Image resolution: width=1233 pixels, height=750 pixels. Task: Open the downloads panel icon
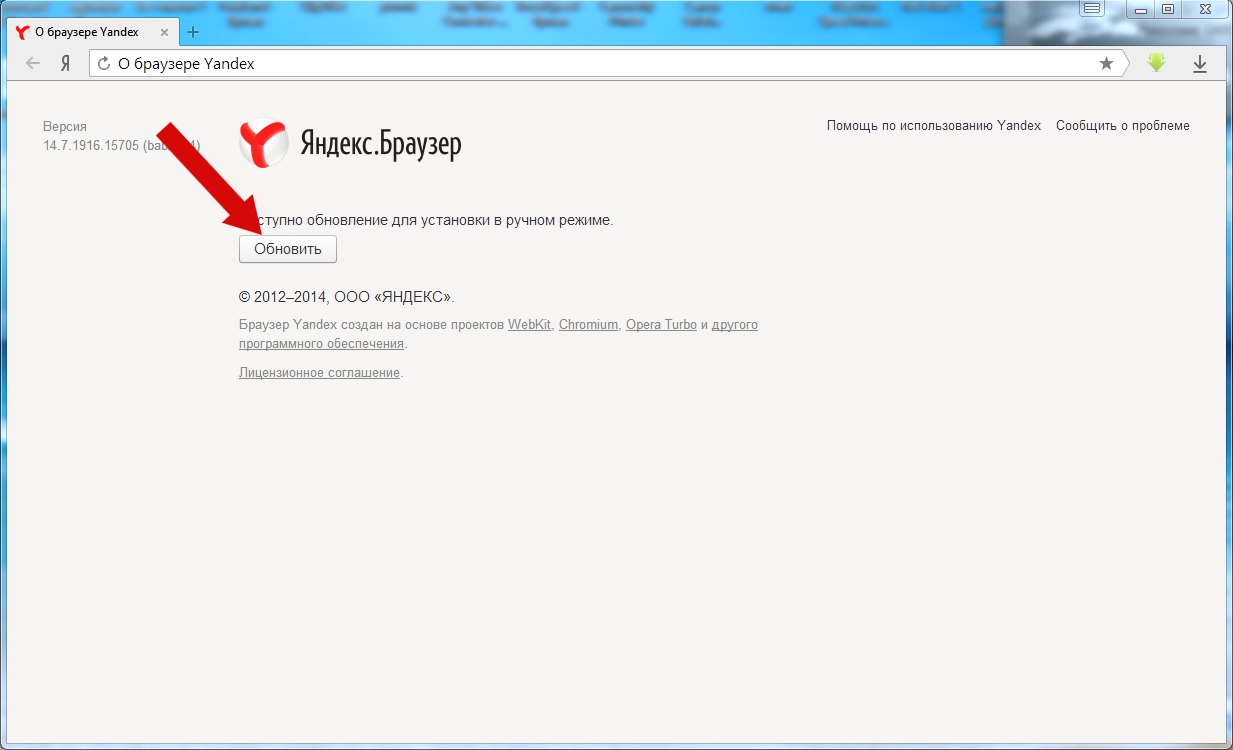(1200, 64)
